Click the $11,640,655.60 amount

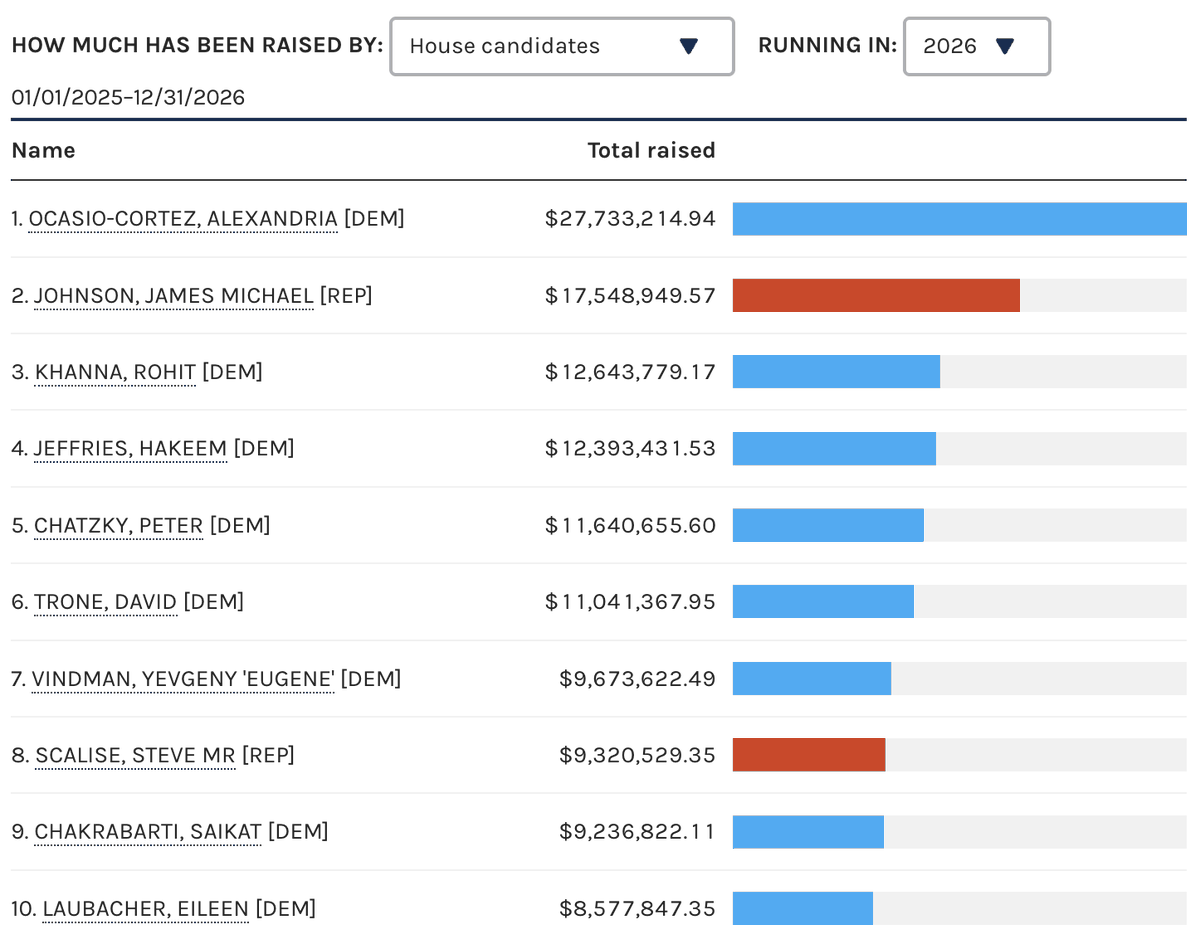click(x=630, y=526)
